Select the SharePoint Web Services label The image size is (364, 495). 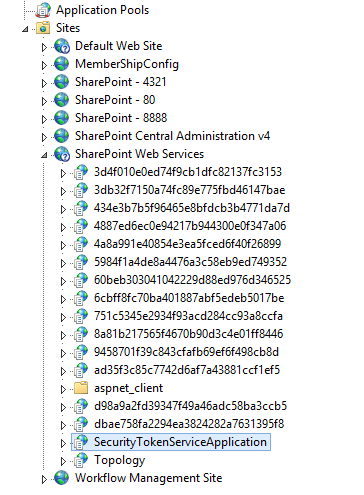[140, 154]
